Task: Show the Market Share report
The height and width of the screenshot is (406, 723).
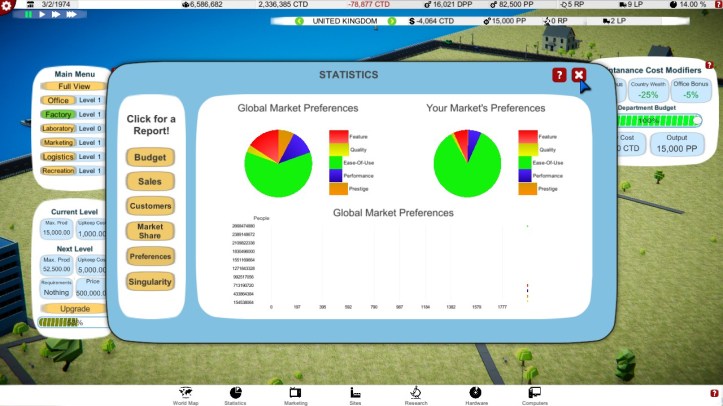Action: pos(150,231)
